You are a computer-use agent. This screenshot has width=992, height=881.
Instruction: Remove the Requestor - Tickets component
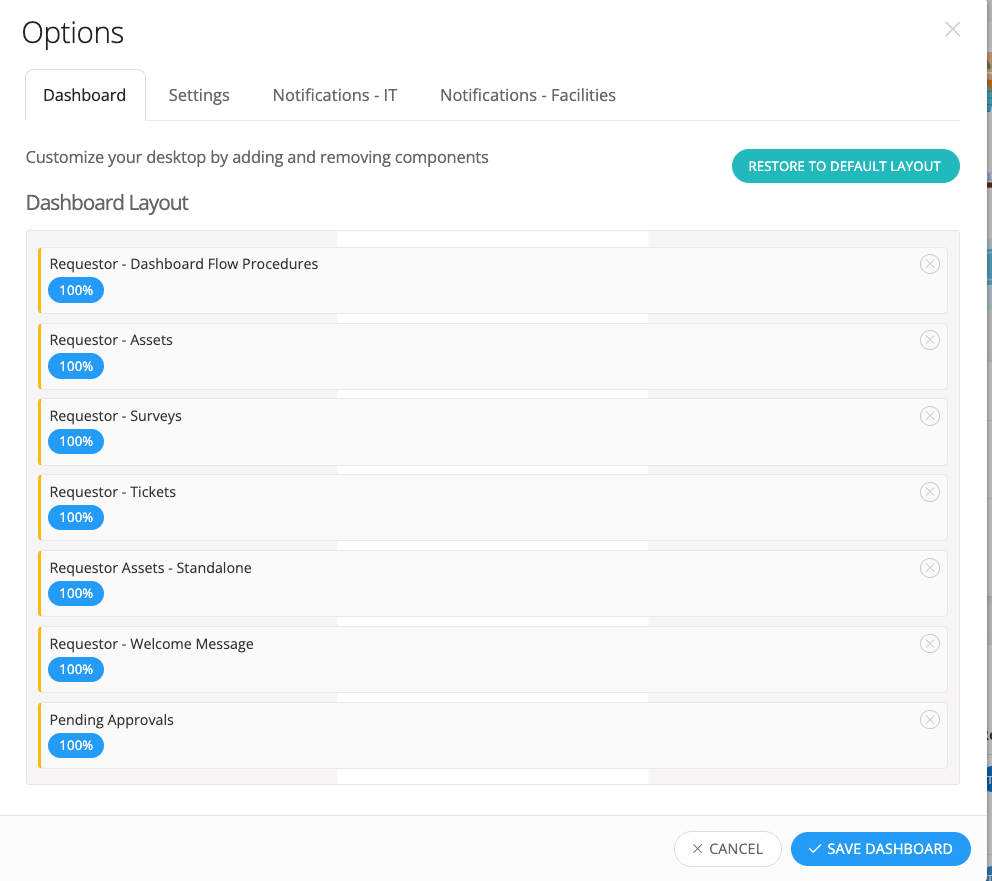coord(929,491)
